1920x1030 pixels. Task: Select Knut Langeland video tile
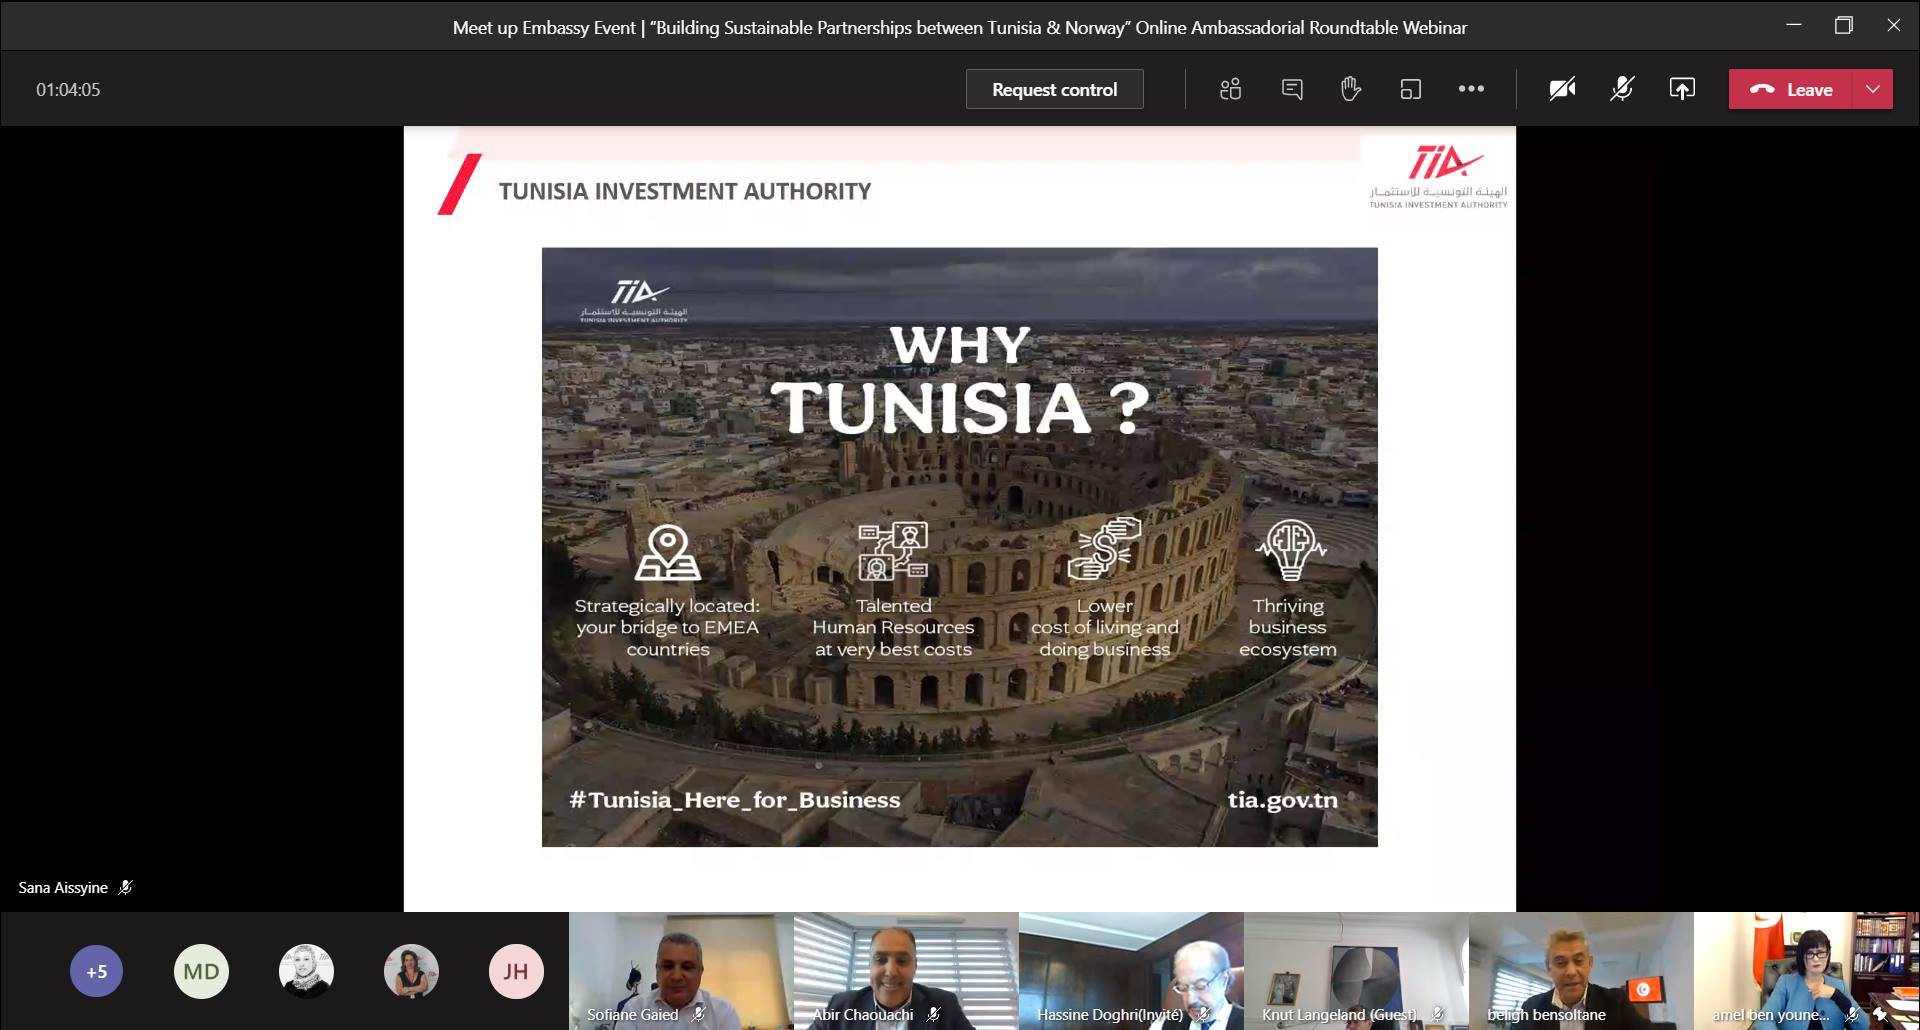tap(1356, 970)
